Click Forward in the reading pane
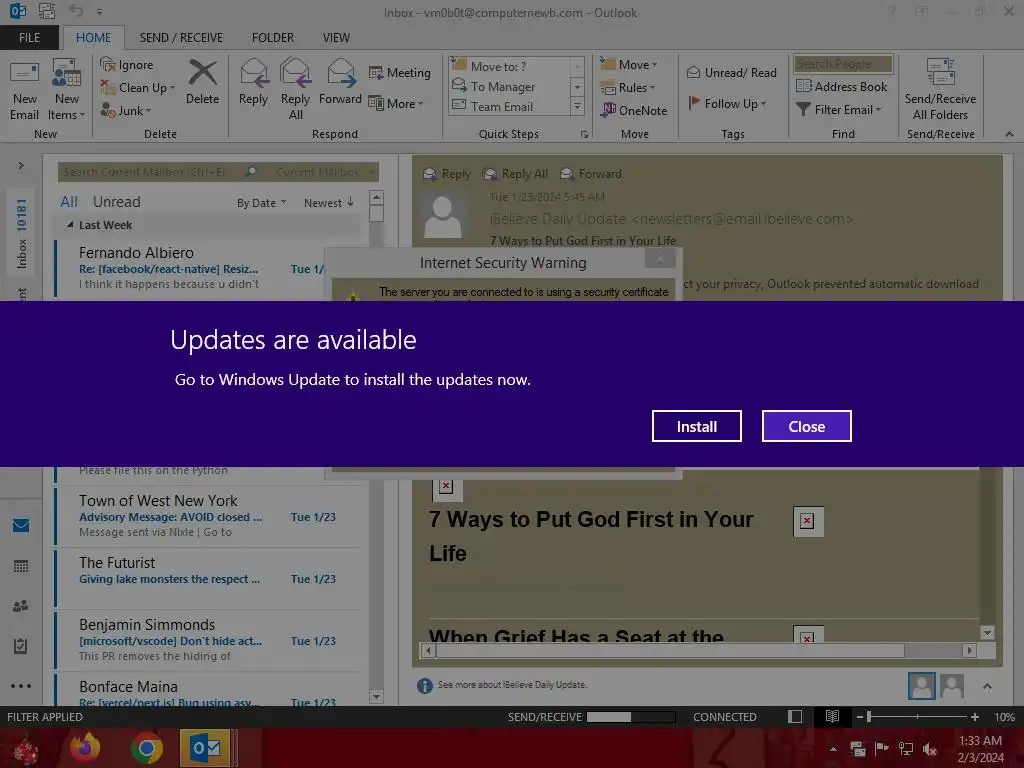 (591, 174)
